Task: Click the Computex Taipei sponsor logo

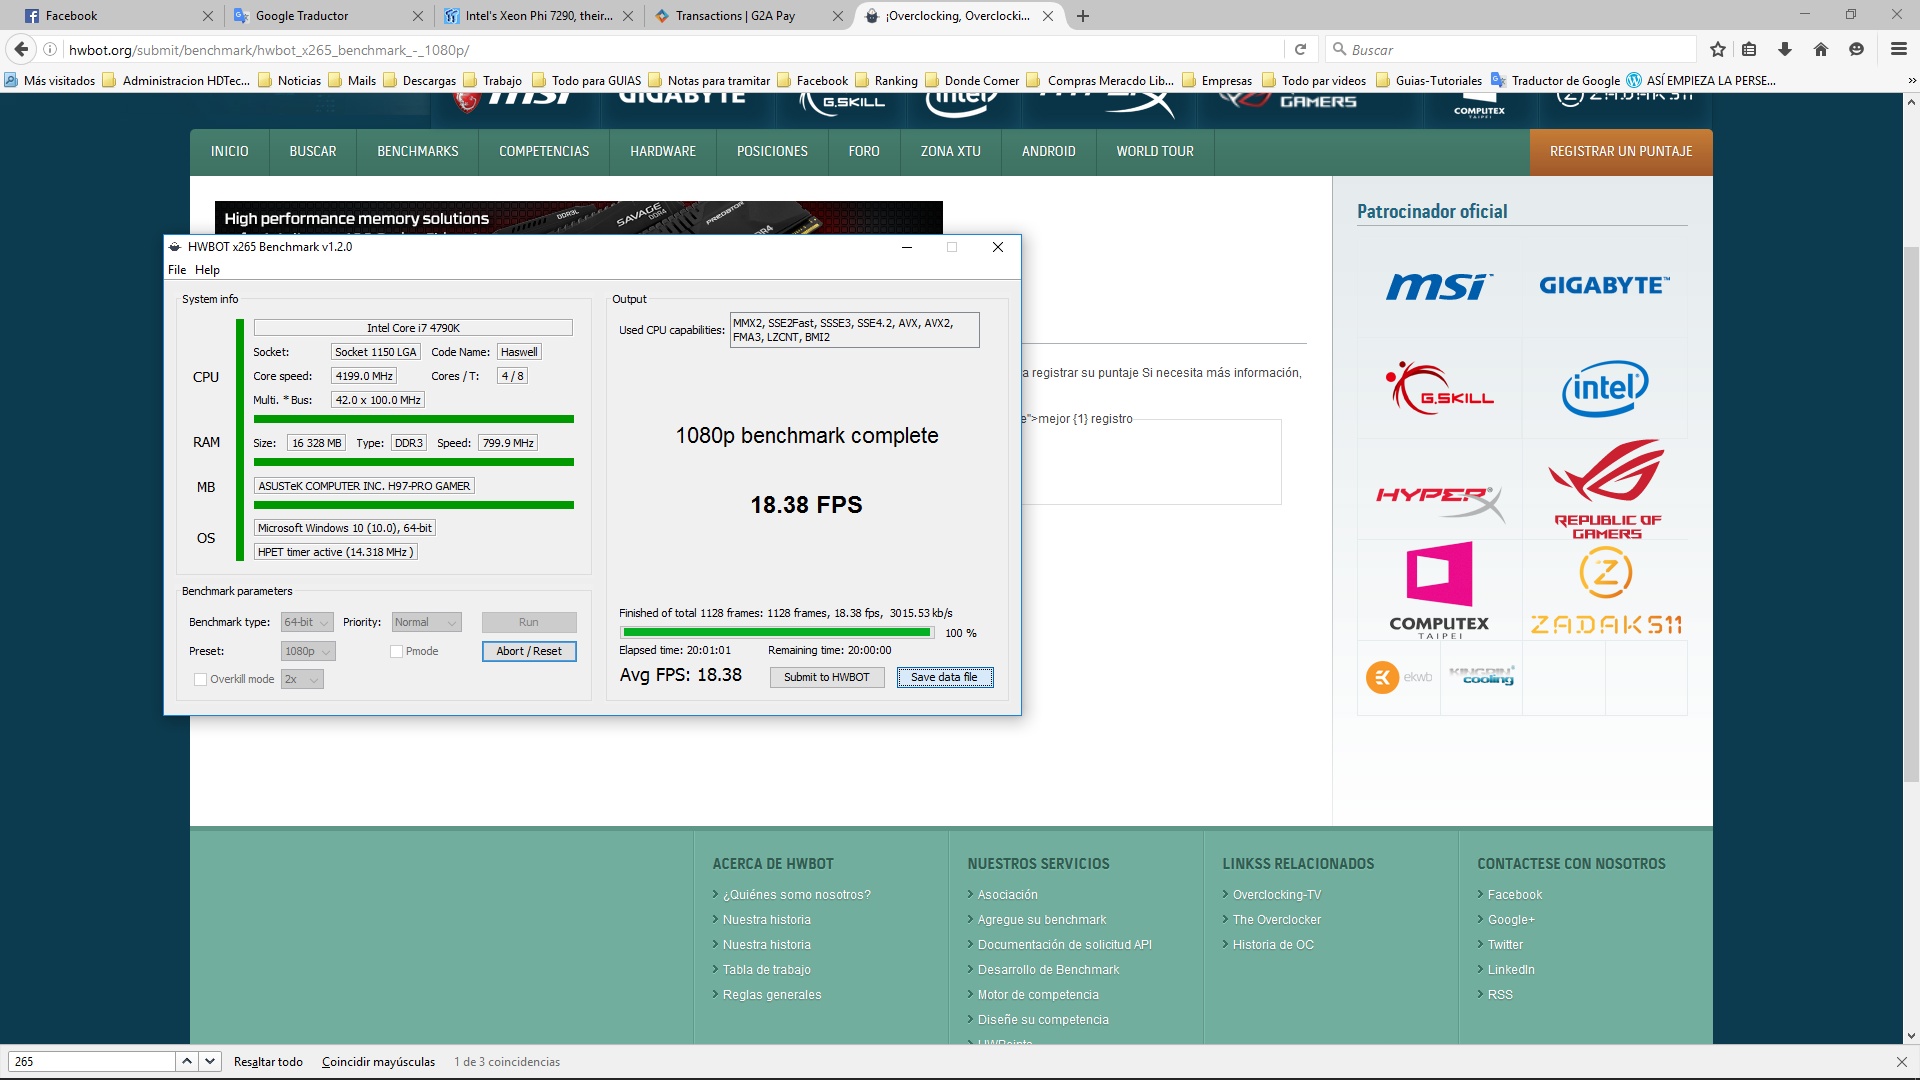Action: point(1439,590)
